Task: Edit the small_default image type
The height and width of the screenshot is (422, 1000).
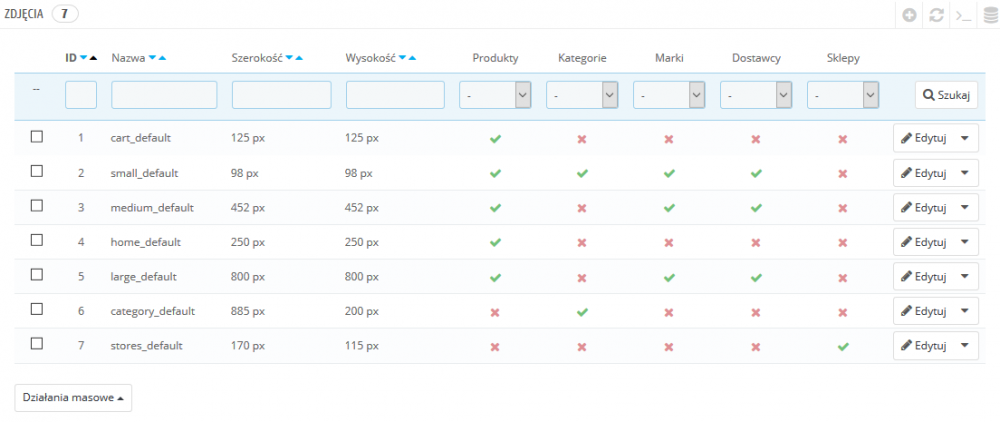Action: [923, 173]
